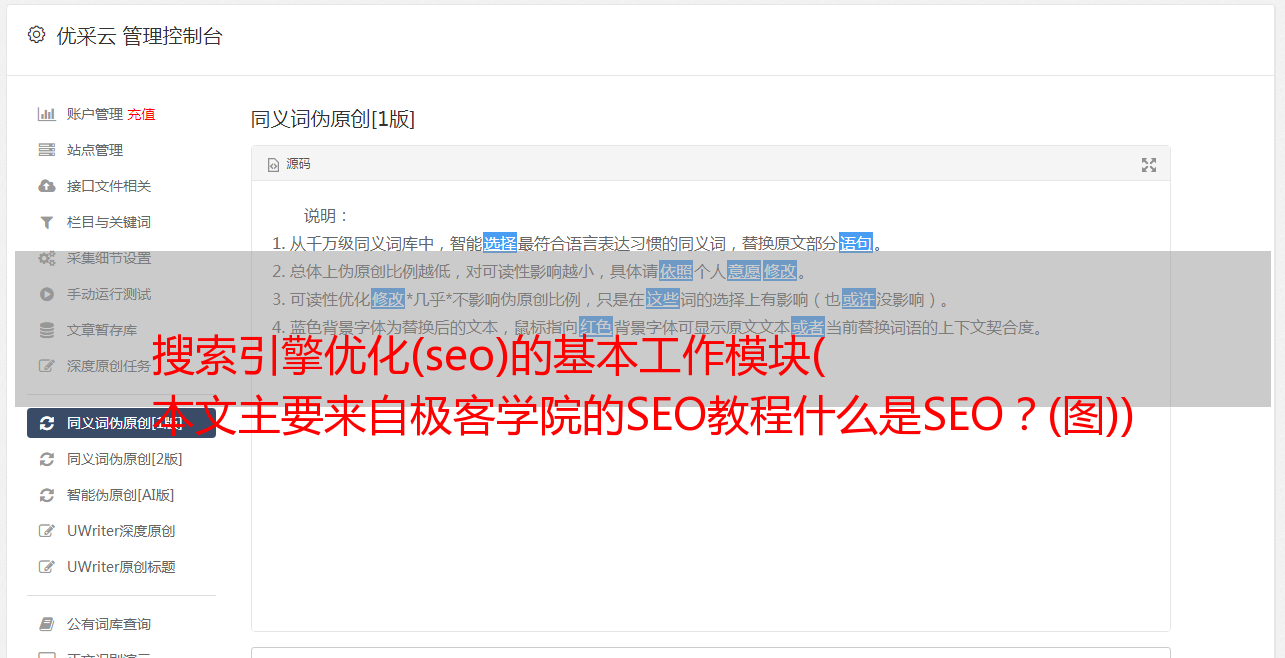Viewport: 1285px width, 658px height.
Task: Click the edit icon for UWriter深度原创
Action: 46,531
